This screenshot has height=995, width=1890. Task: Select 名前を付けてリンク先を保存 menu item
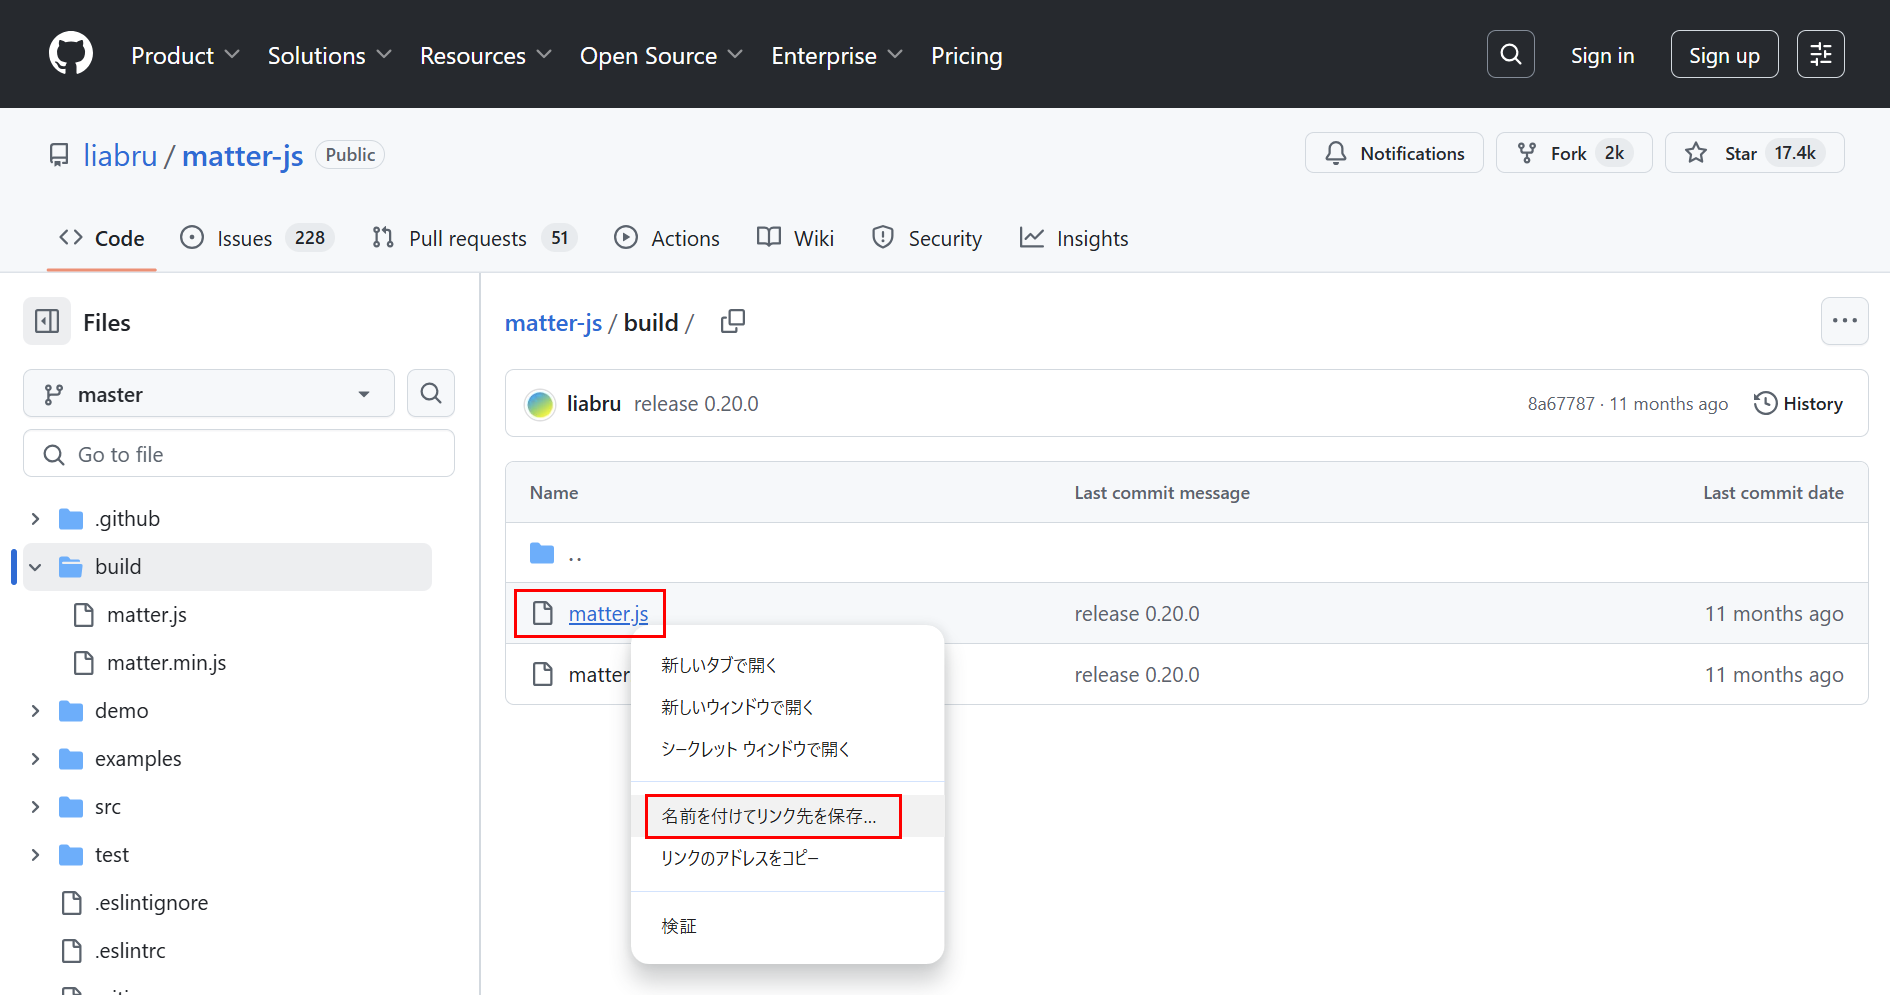pyautogui.click(x=770, y=817)
